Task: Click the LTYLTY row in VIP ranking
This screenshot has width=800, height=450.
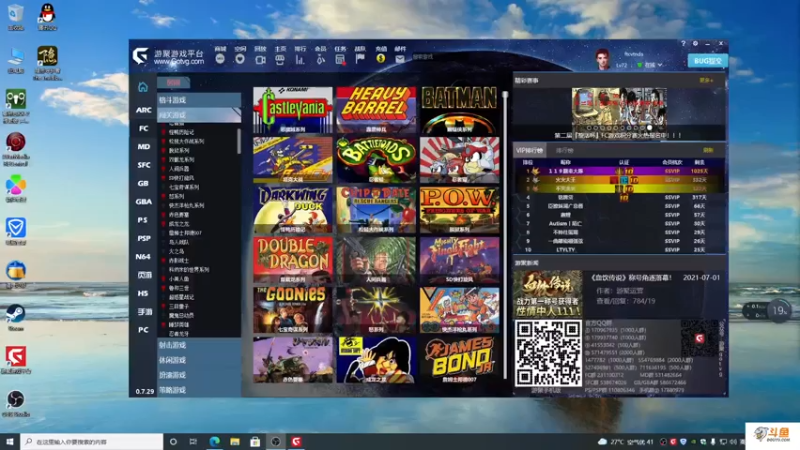Action: (619, 249)
